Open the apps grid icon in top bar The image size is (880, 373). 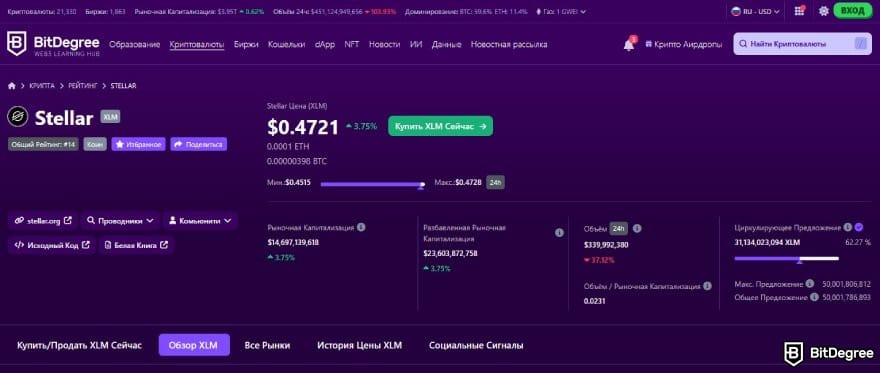coord(799,11)
